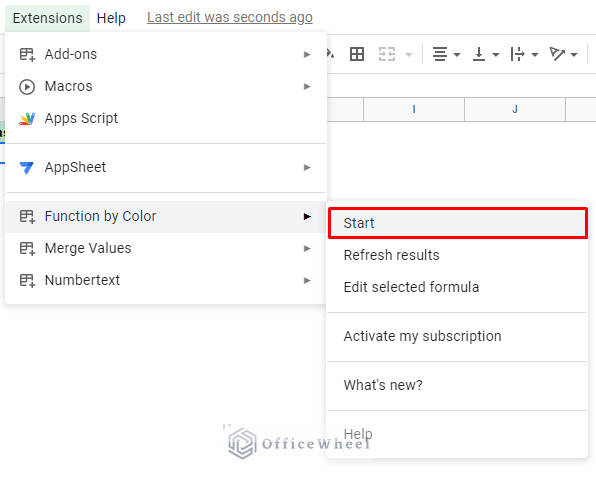Click the Horizontal align icon

coord(440,54)
